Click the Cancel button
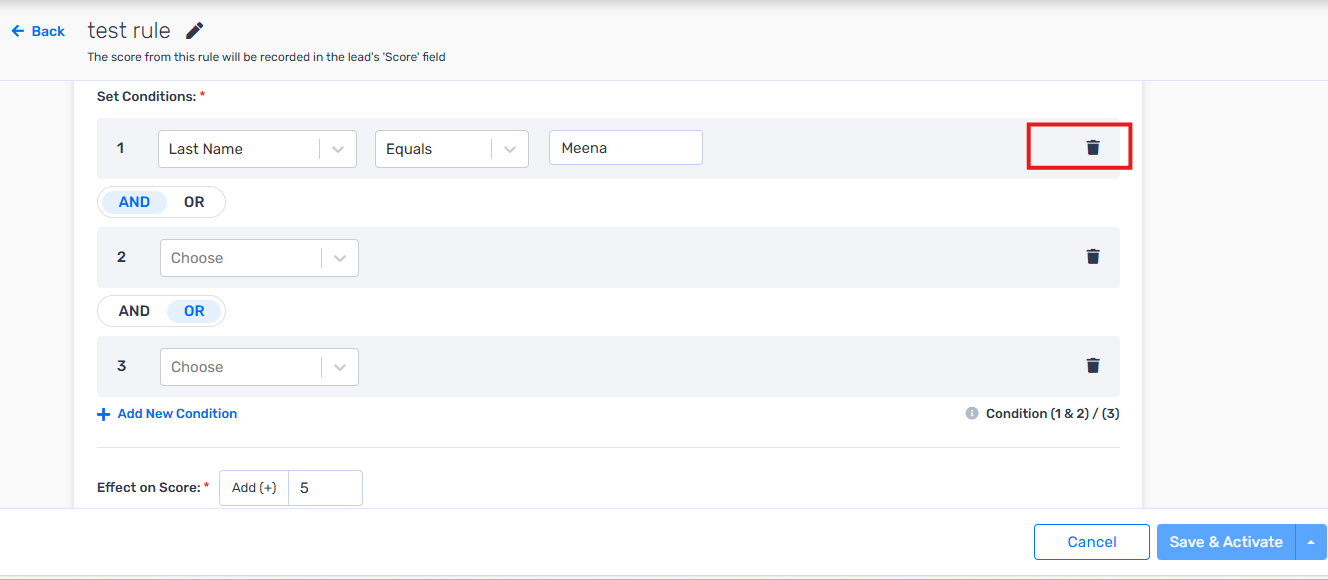The height and width of the screenshot is (580, 1328). click(x=1092, y=542)
